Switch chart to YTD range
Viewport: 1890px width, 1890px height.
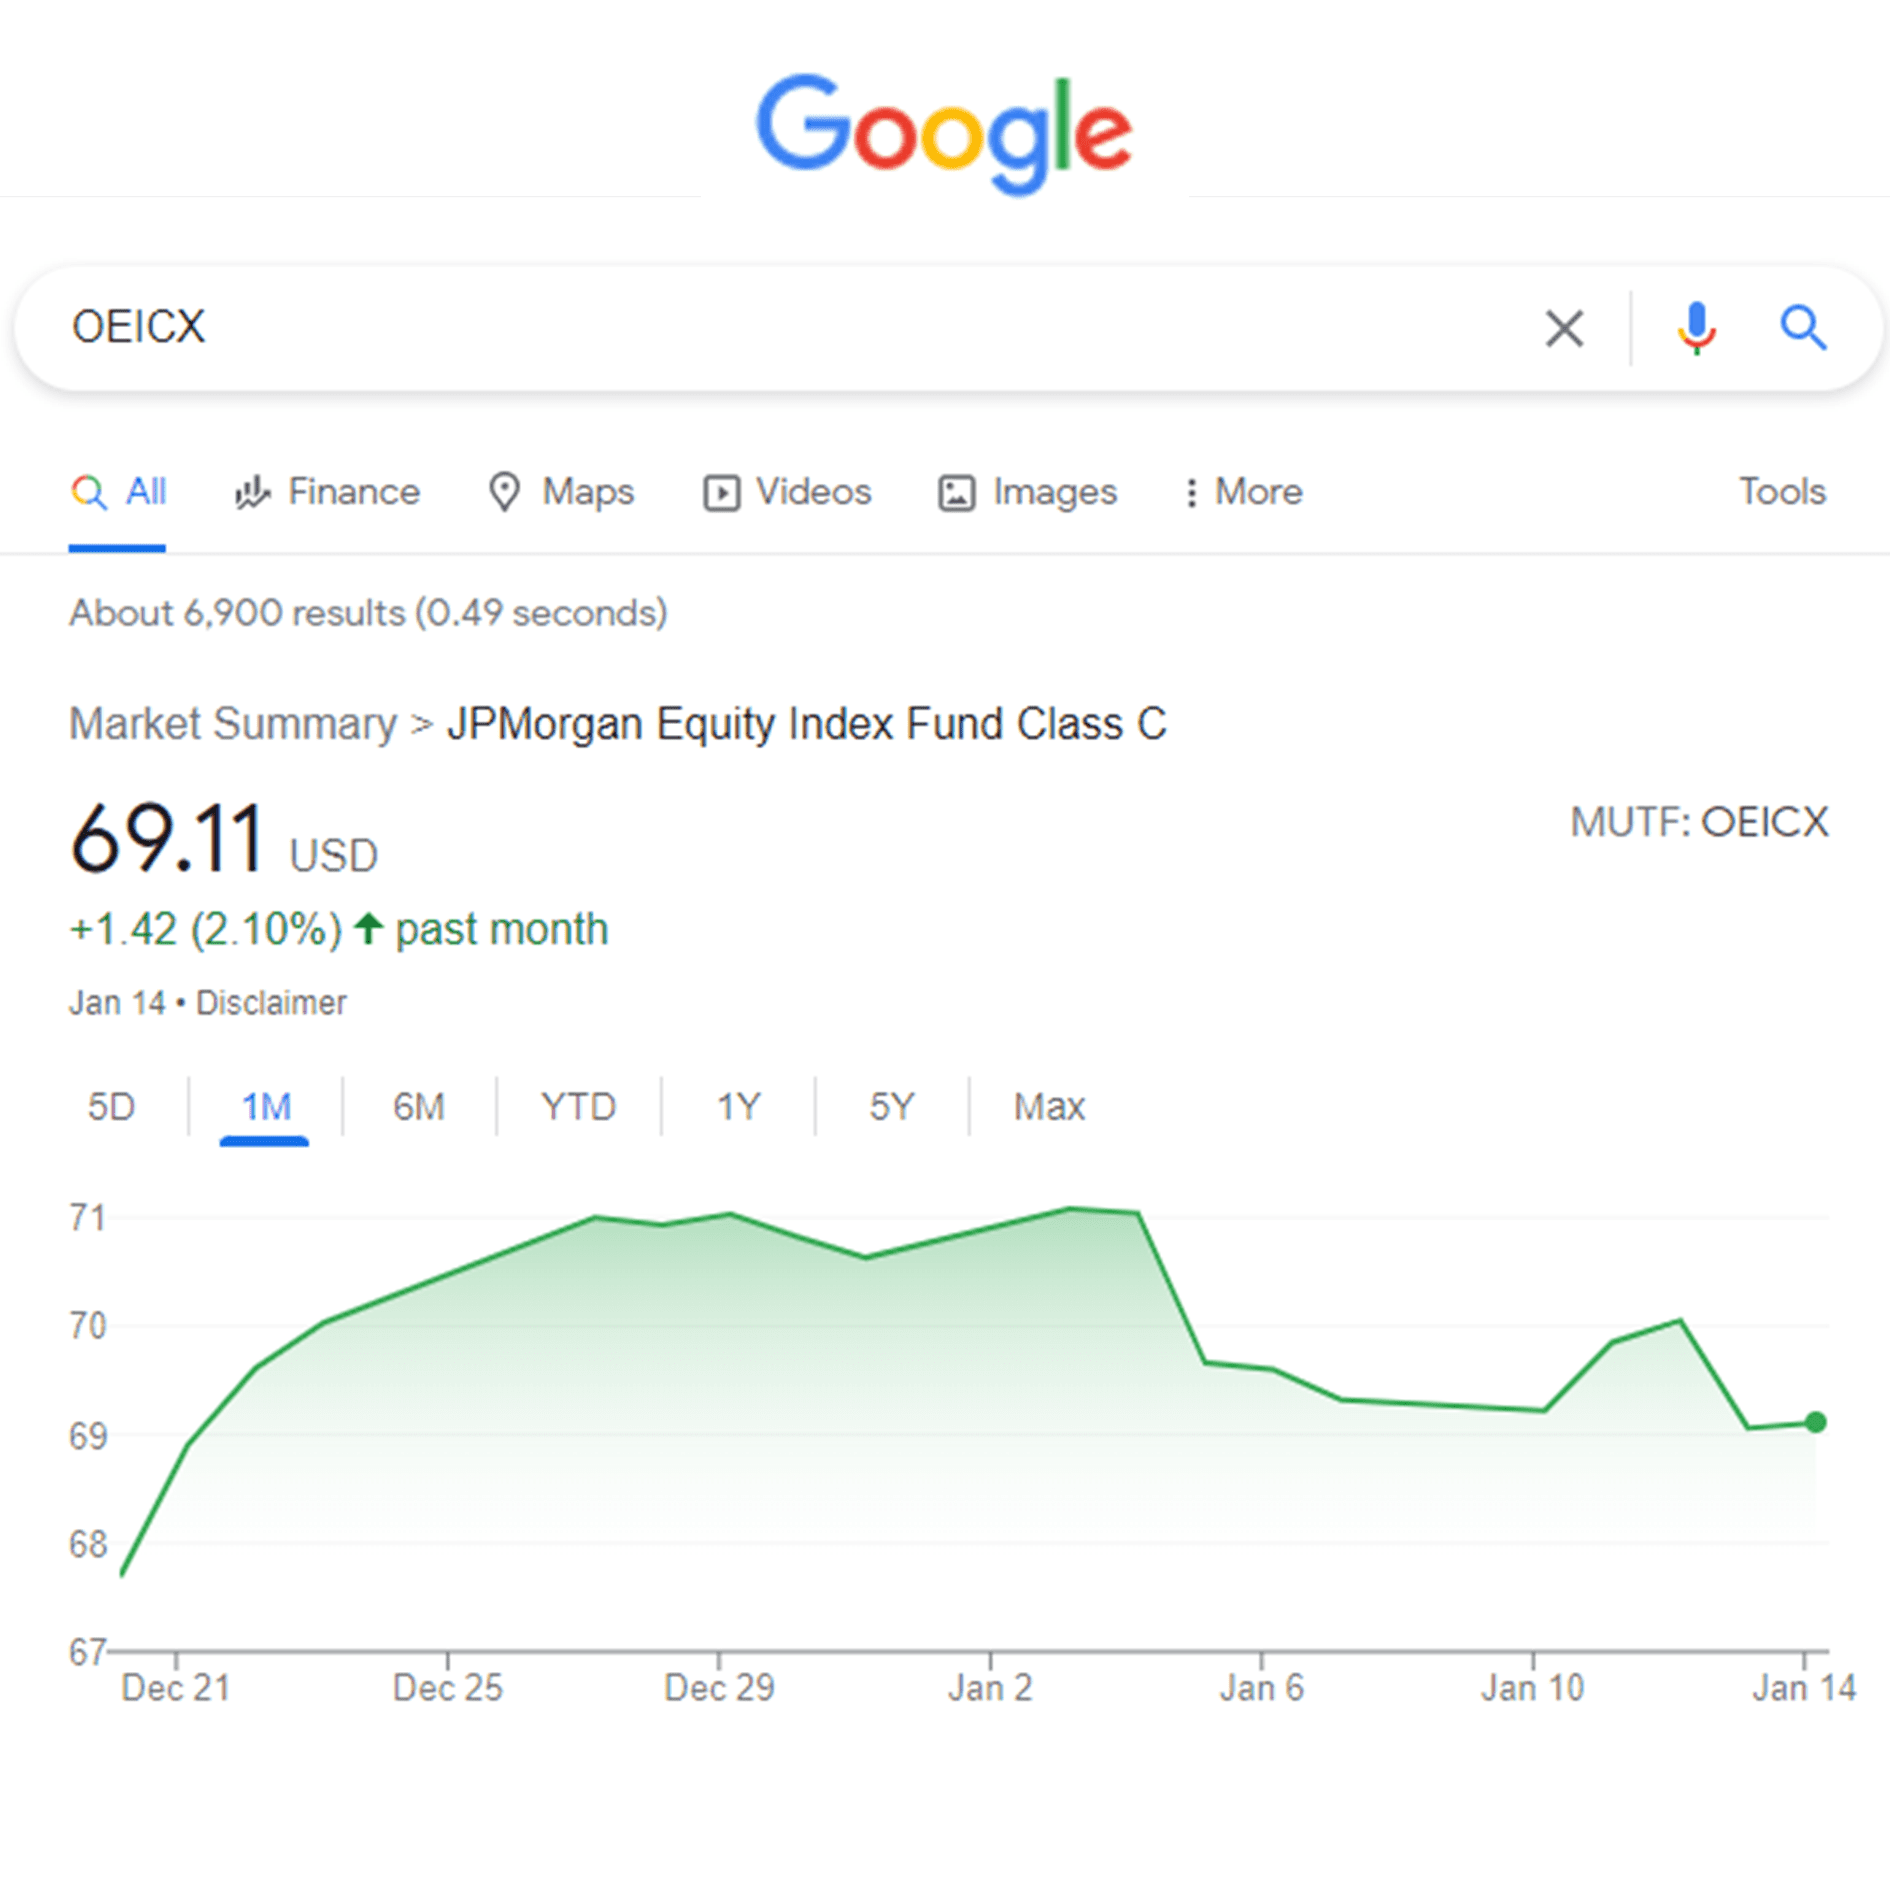(x=578, y=1107)
